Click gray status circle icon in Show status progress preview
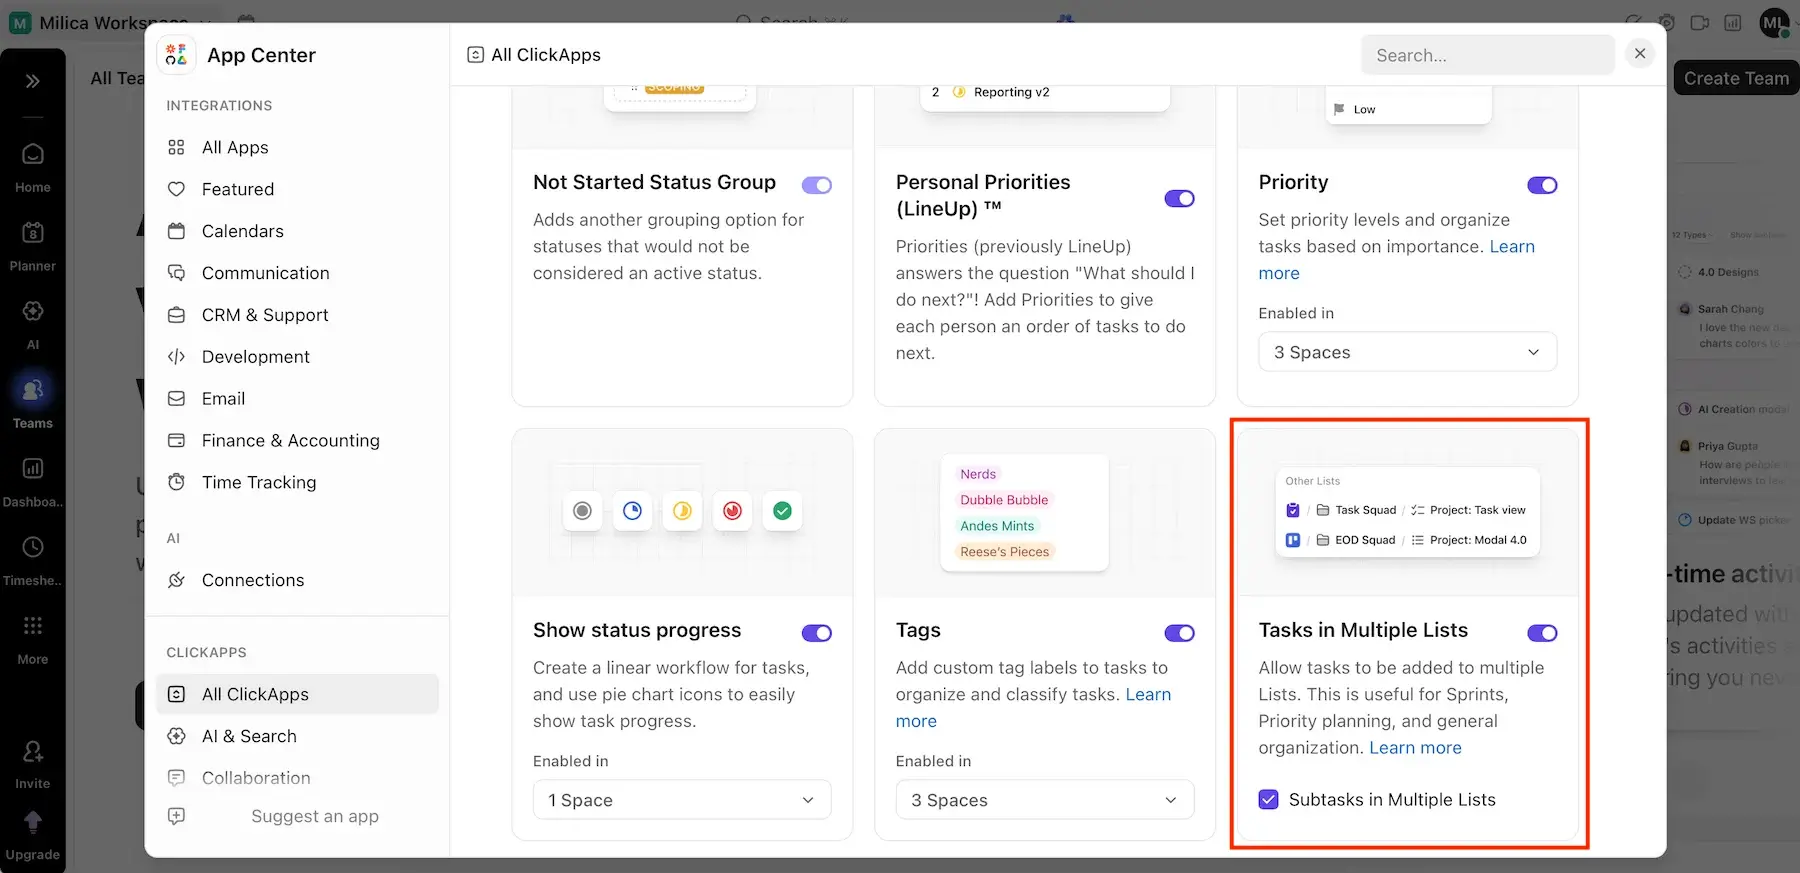This screenshot has height=873, width=1800. pos(582,511)
